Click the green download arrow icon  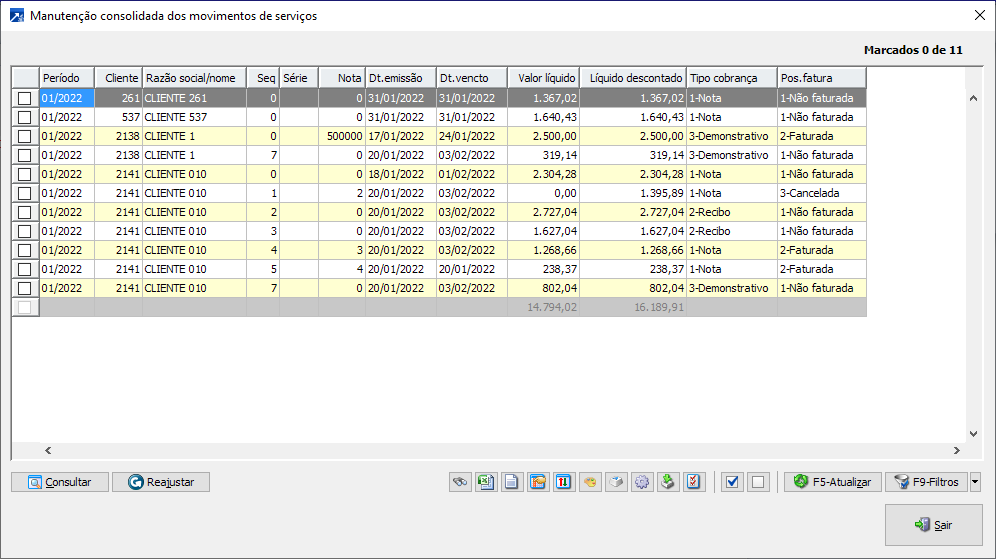pos(668,482)
